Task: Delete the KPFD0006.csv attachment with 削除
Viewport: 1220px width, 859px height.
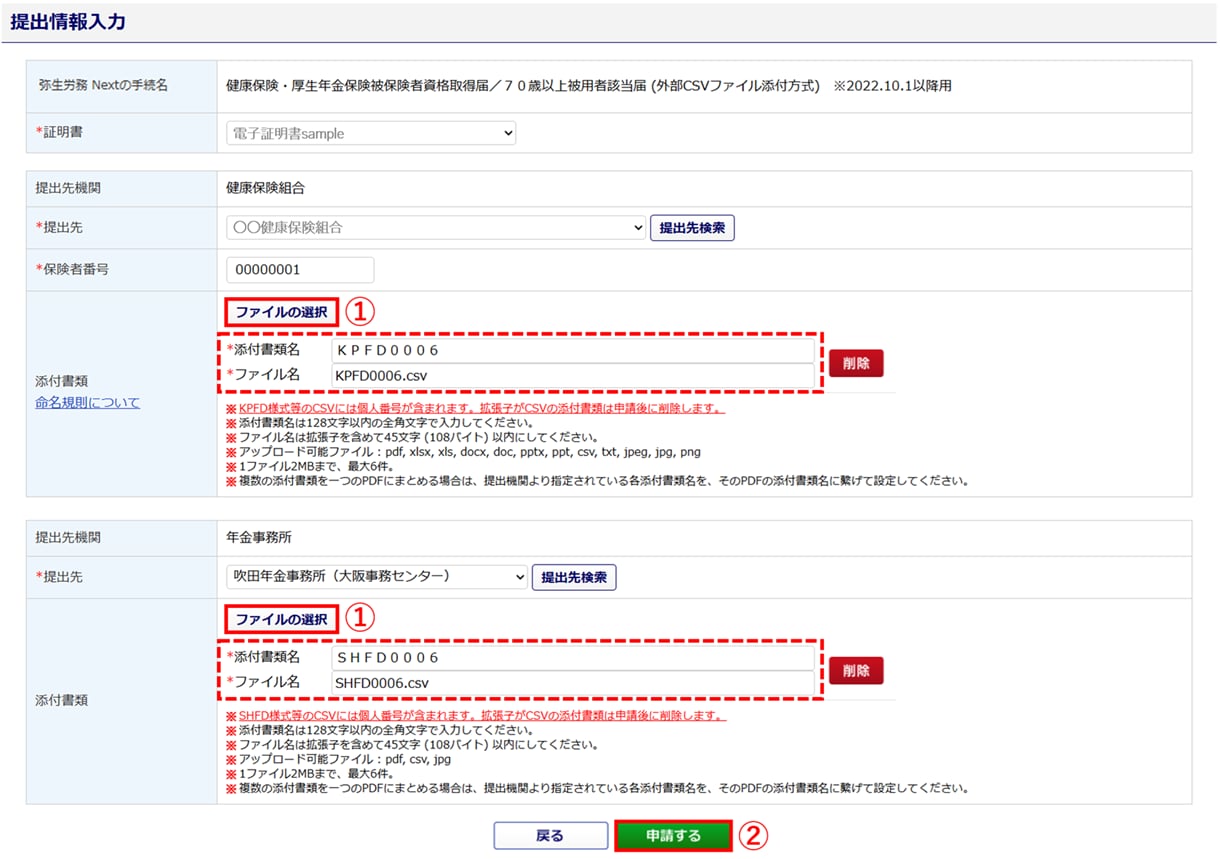Action: click(856, 363)
